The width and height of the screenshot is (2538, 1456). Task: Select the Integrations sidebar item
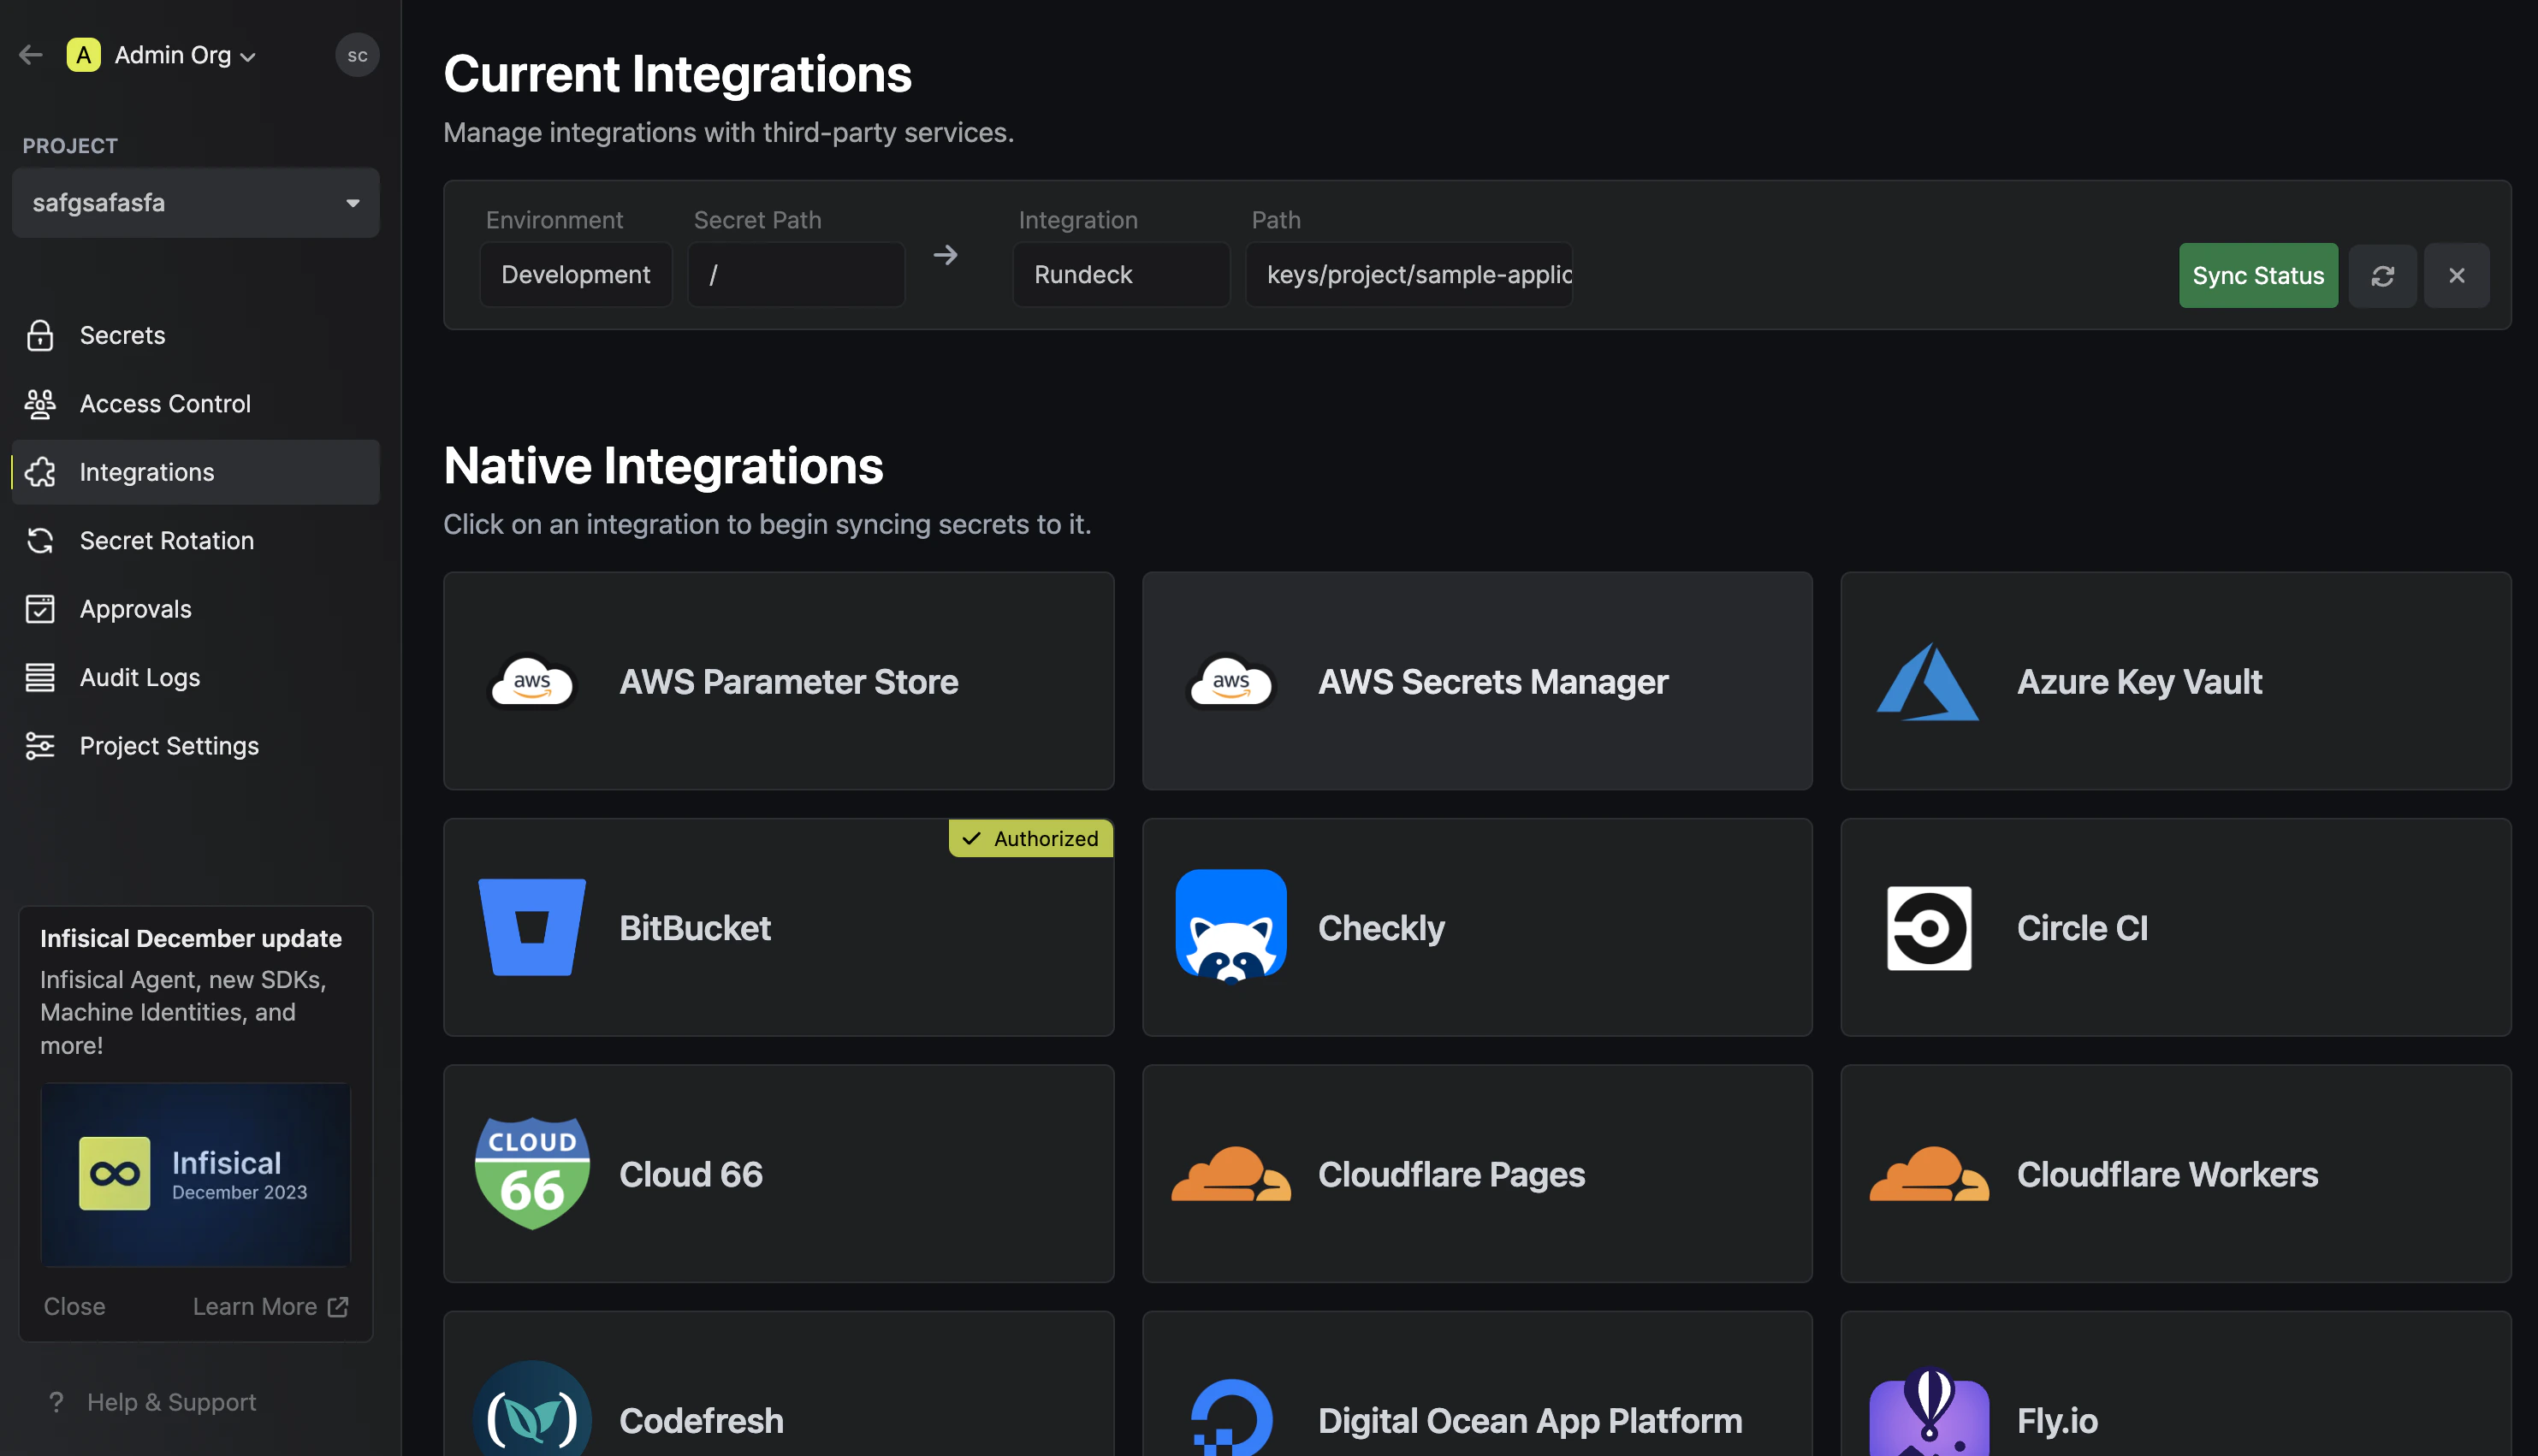point(196,472)
